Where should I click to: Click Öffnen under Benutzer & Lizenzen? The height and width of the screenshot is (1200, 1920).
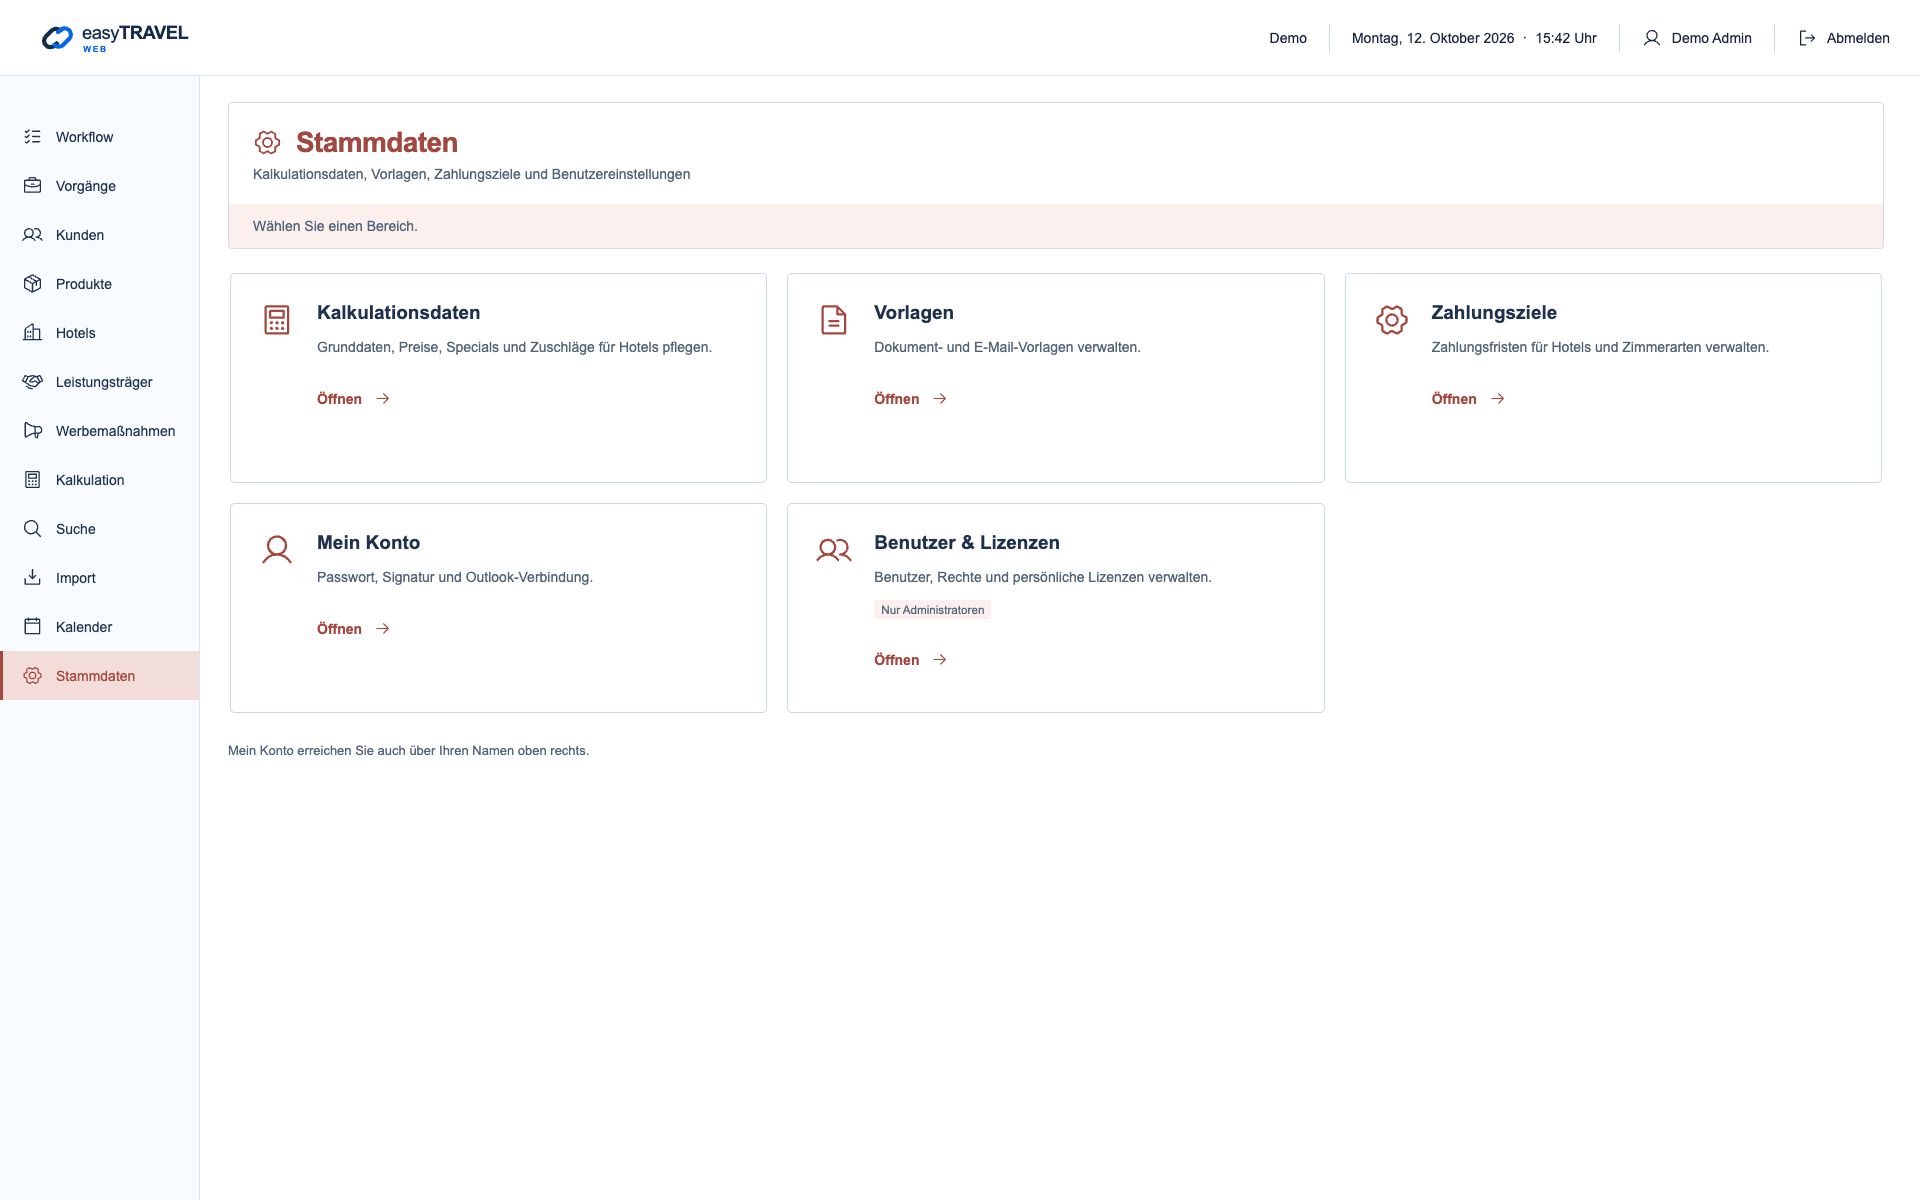point(911,660)
